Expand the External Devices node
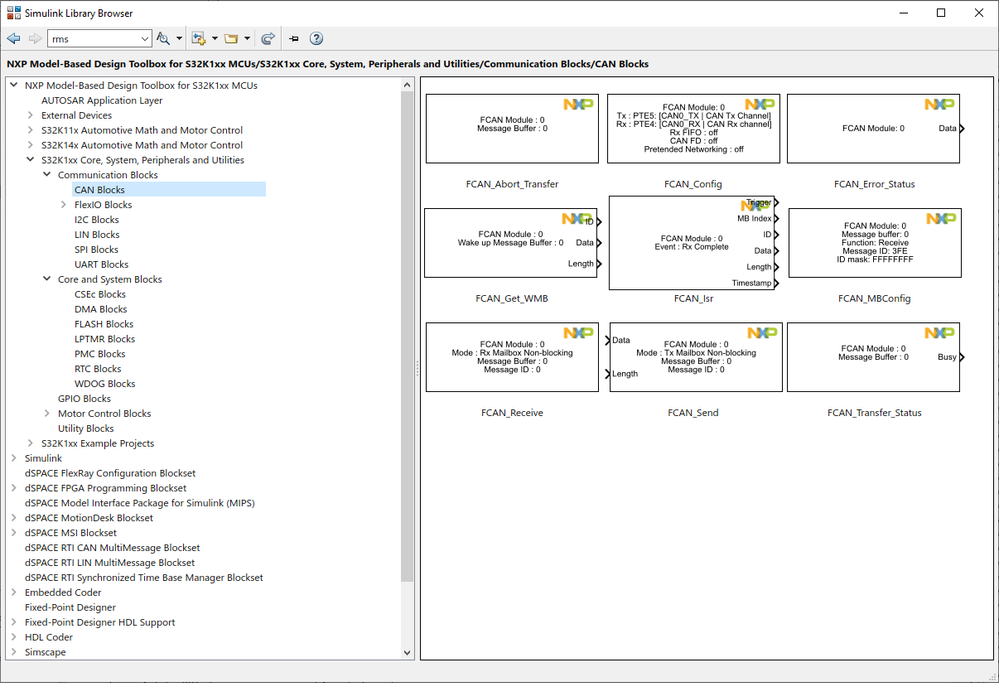Image resolution: width=999 pixels, height=683 pixels. pyautogui.click(x=31, y=115)
